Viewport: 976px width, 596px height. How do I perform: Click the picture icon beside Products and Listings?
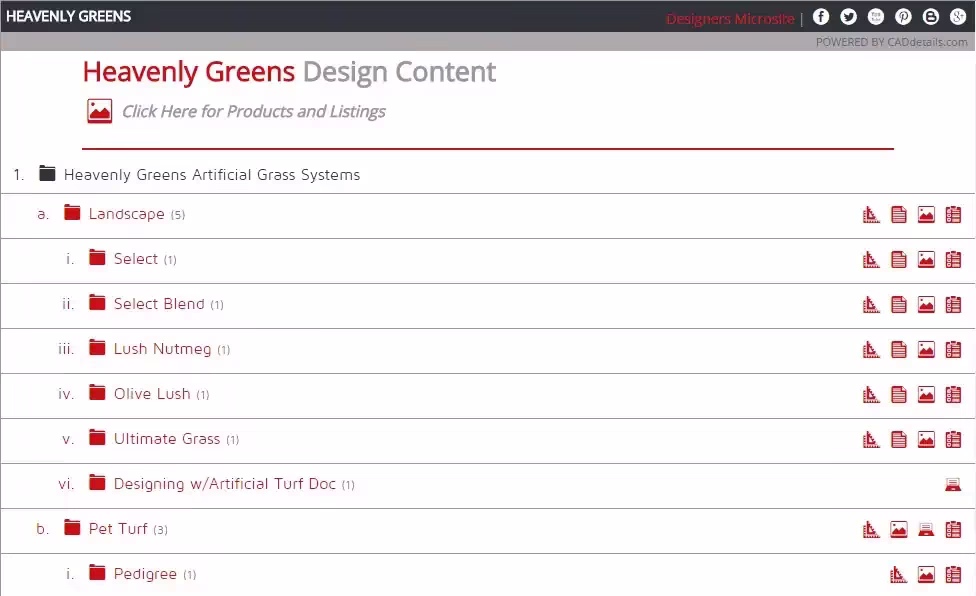(100, 111)
